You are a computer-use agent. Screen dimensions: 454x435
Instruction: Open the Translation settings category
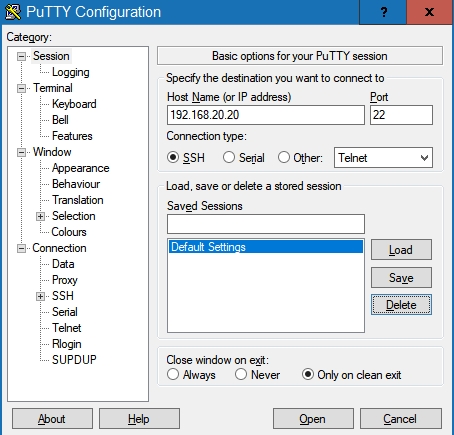[x=78, y=200]
